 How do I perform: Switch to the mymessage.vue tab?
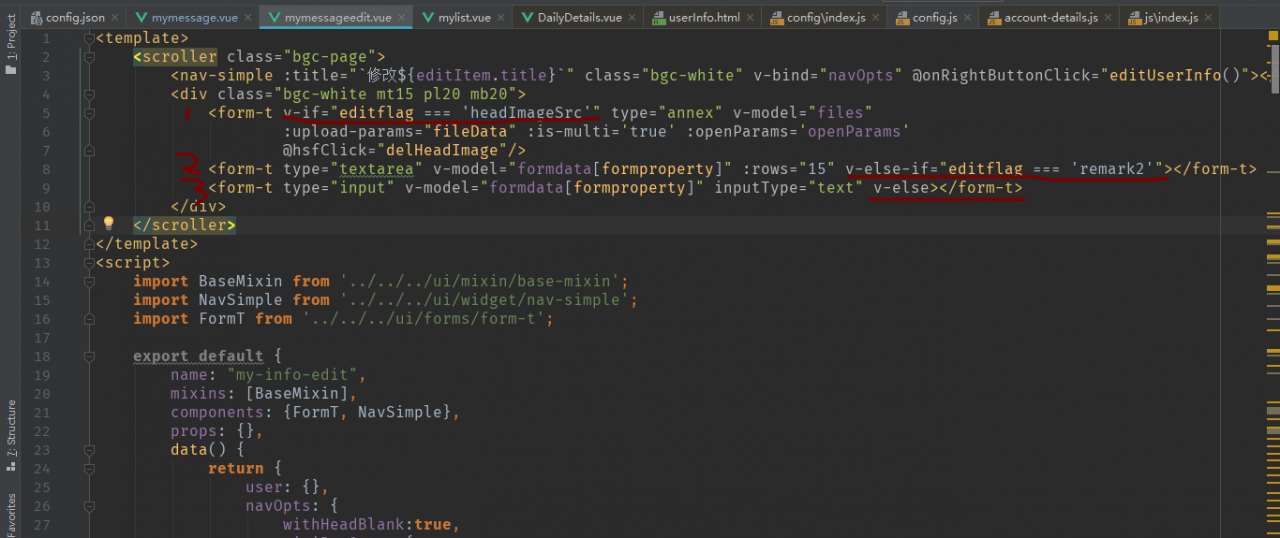(x=194, y=18)
